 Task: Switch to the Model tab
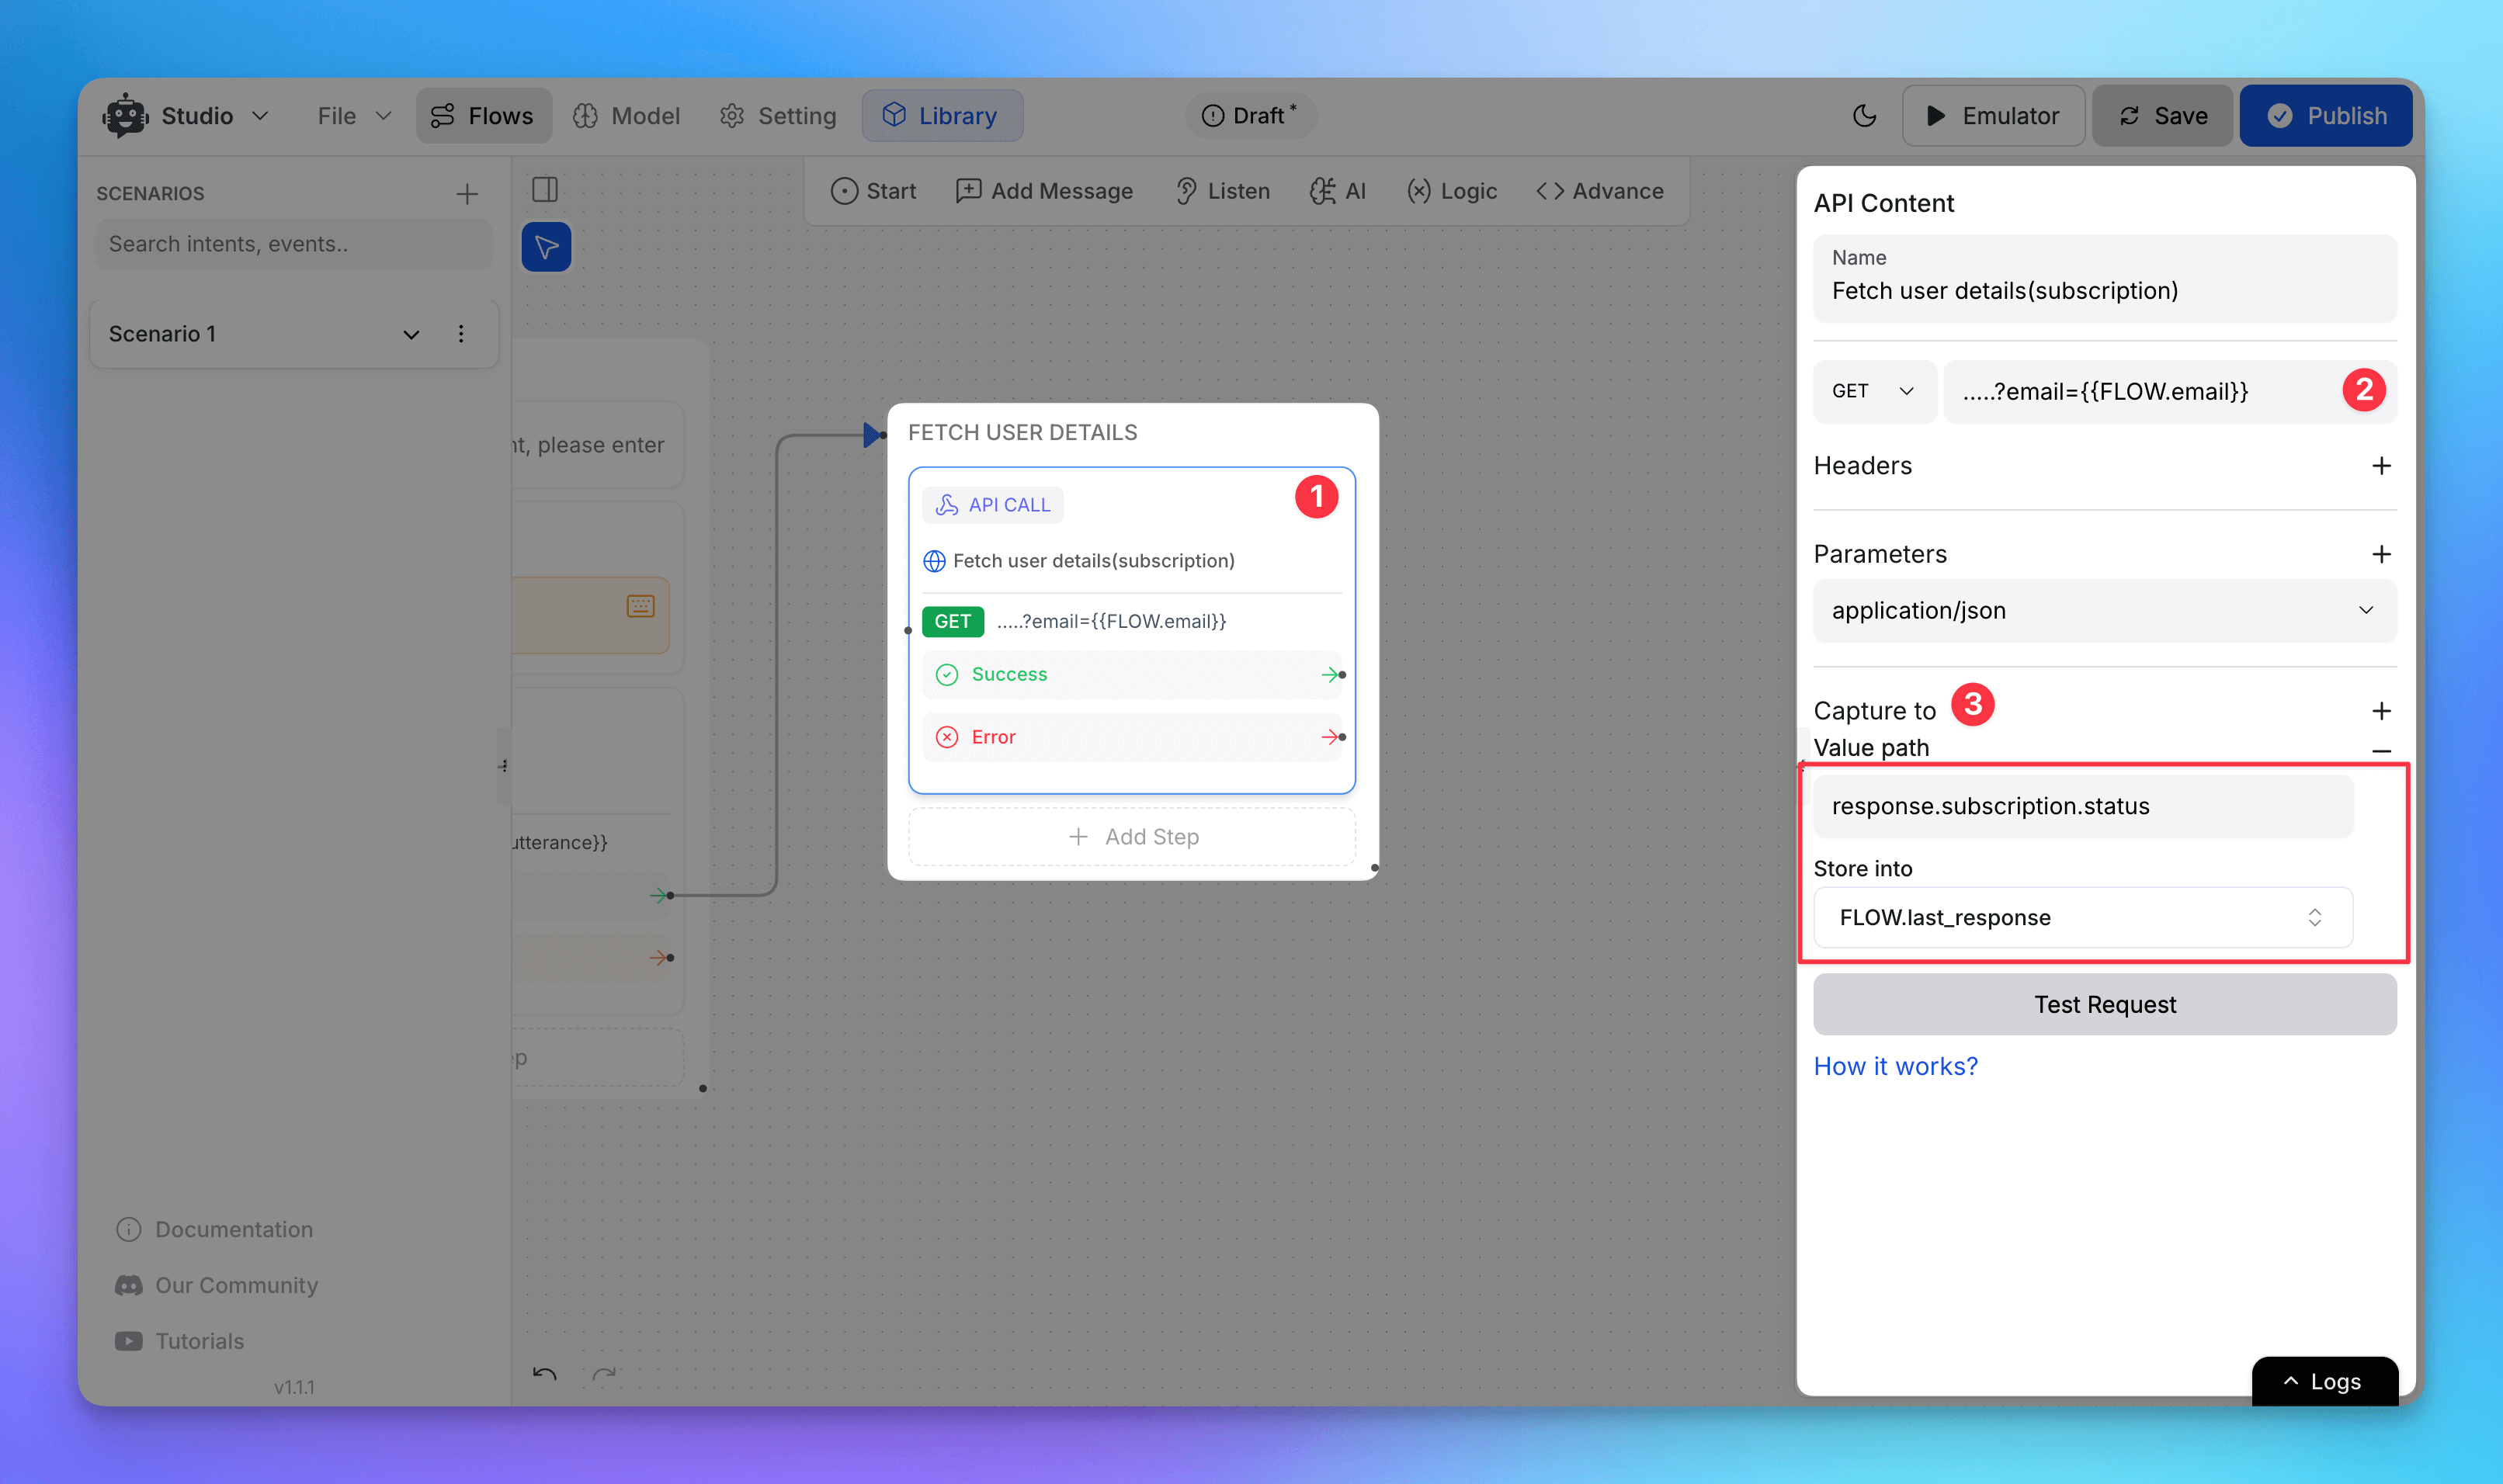[627, 116]
